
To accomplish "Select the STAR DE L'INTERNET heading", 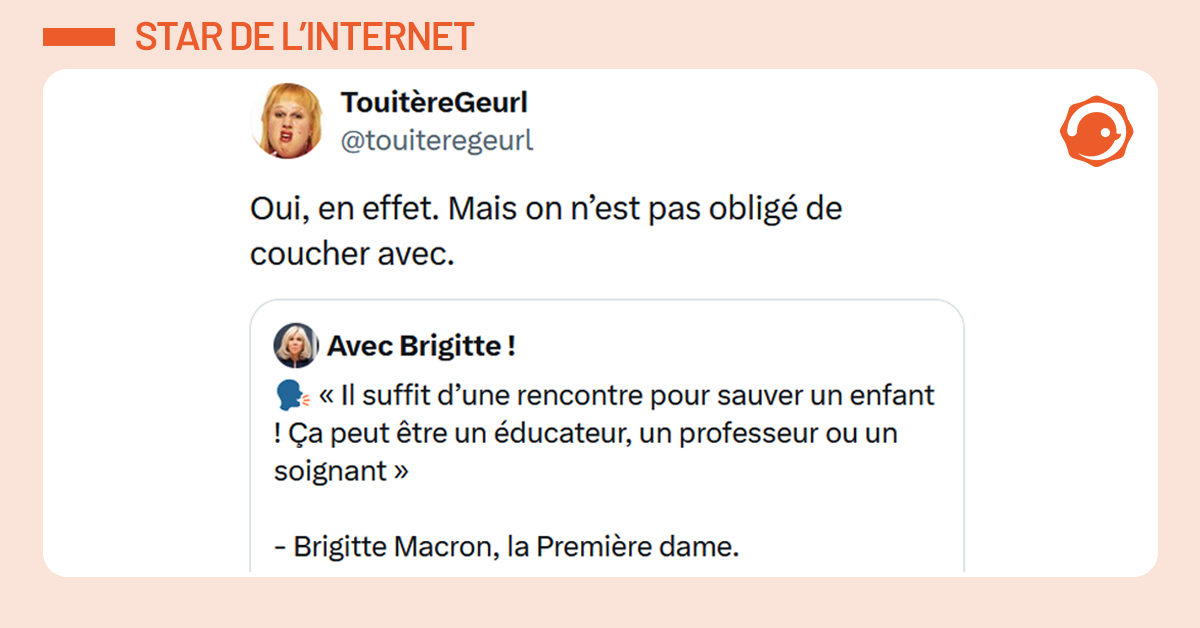I will pyautogui.click(x=304, y=37).
